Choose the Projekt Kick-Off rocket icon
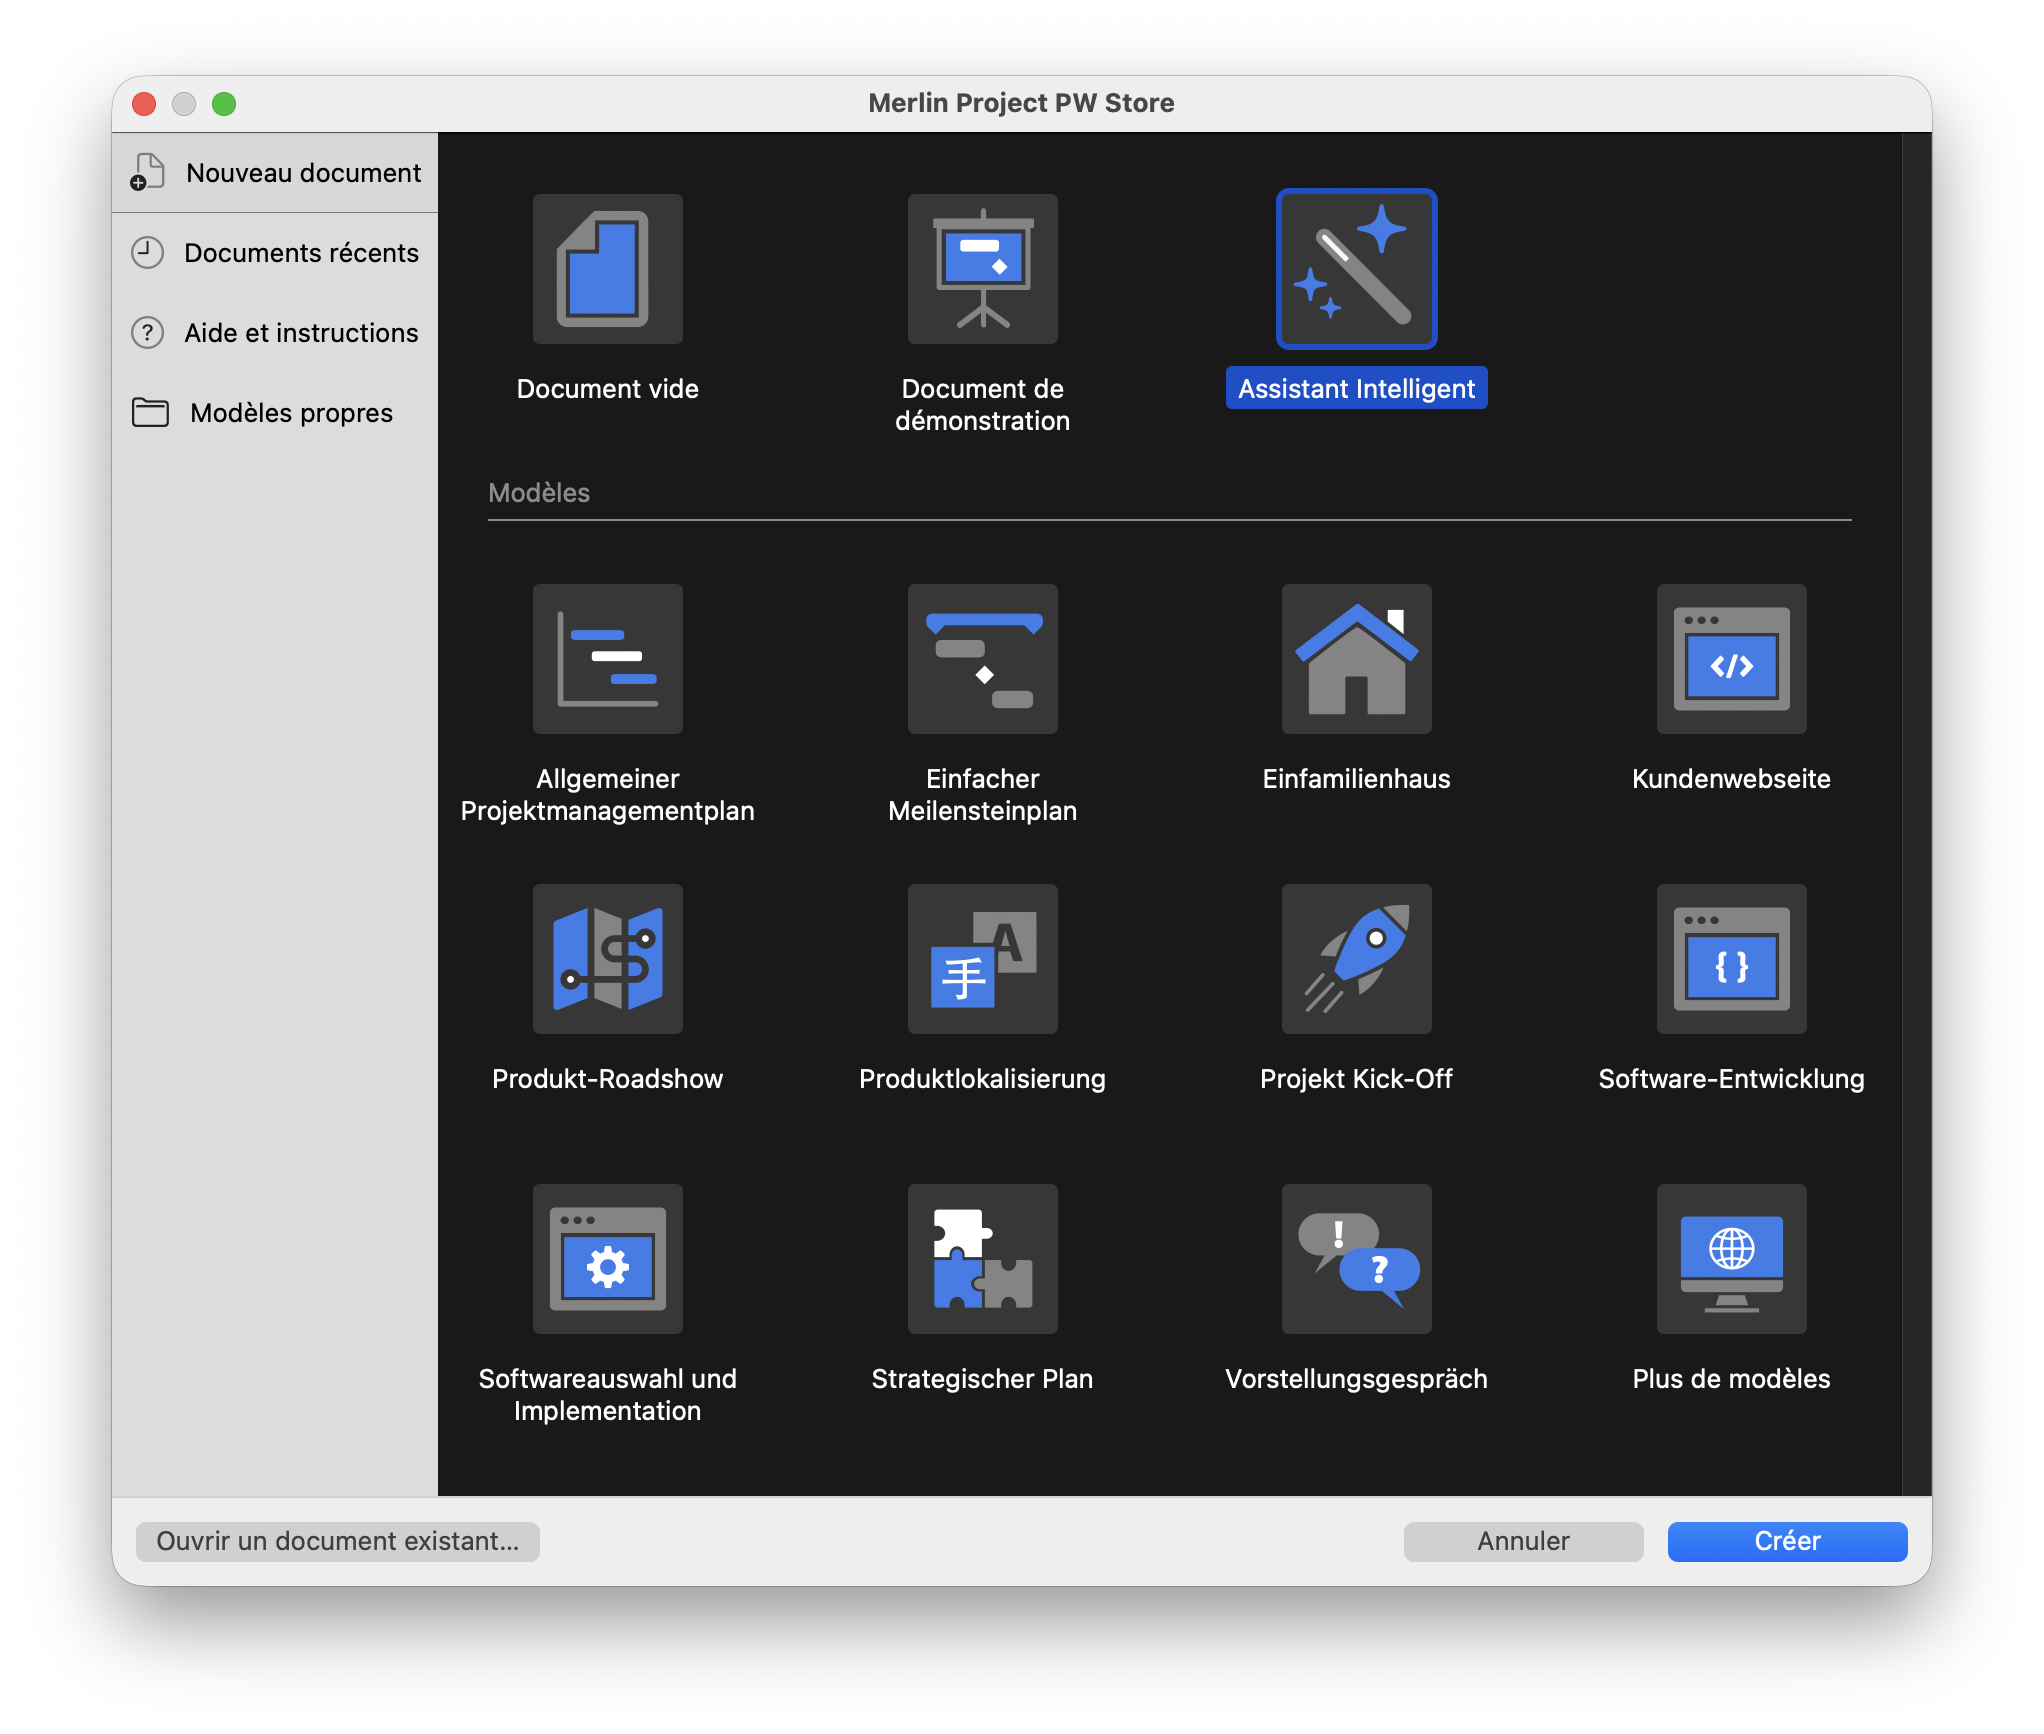This screenshot has height=1734, width=2044. tap(1357, 959)
